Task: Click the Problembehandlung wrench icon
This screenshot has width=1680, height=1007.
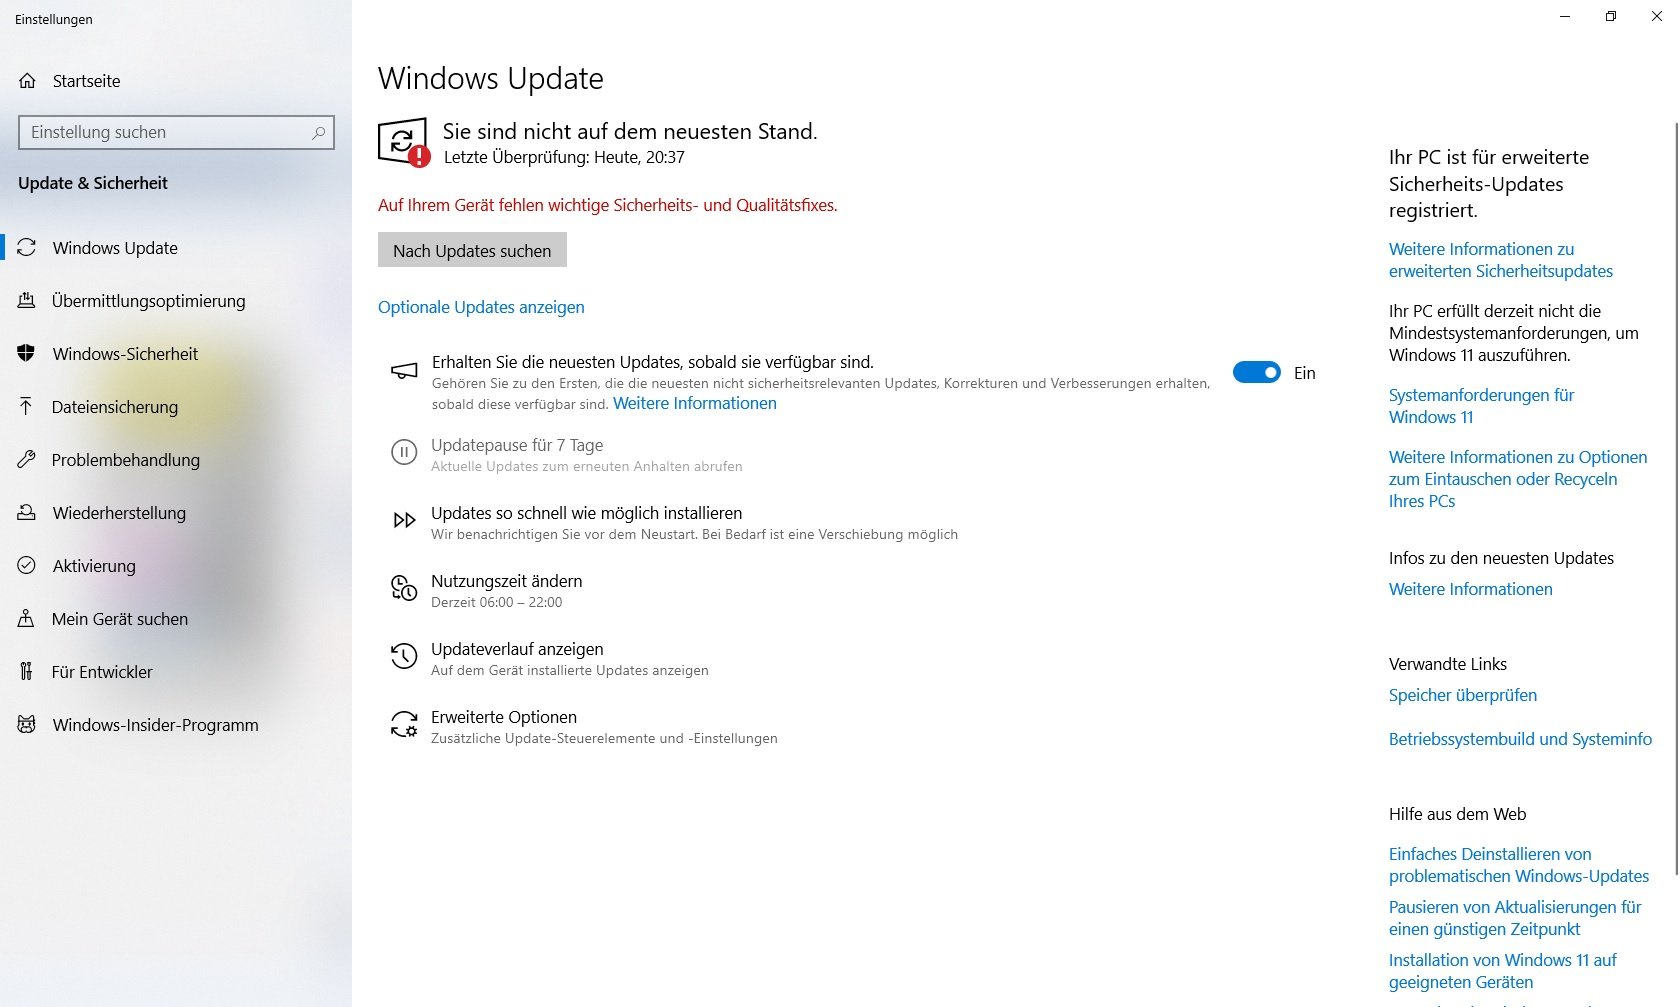Action: point(27,460)
